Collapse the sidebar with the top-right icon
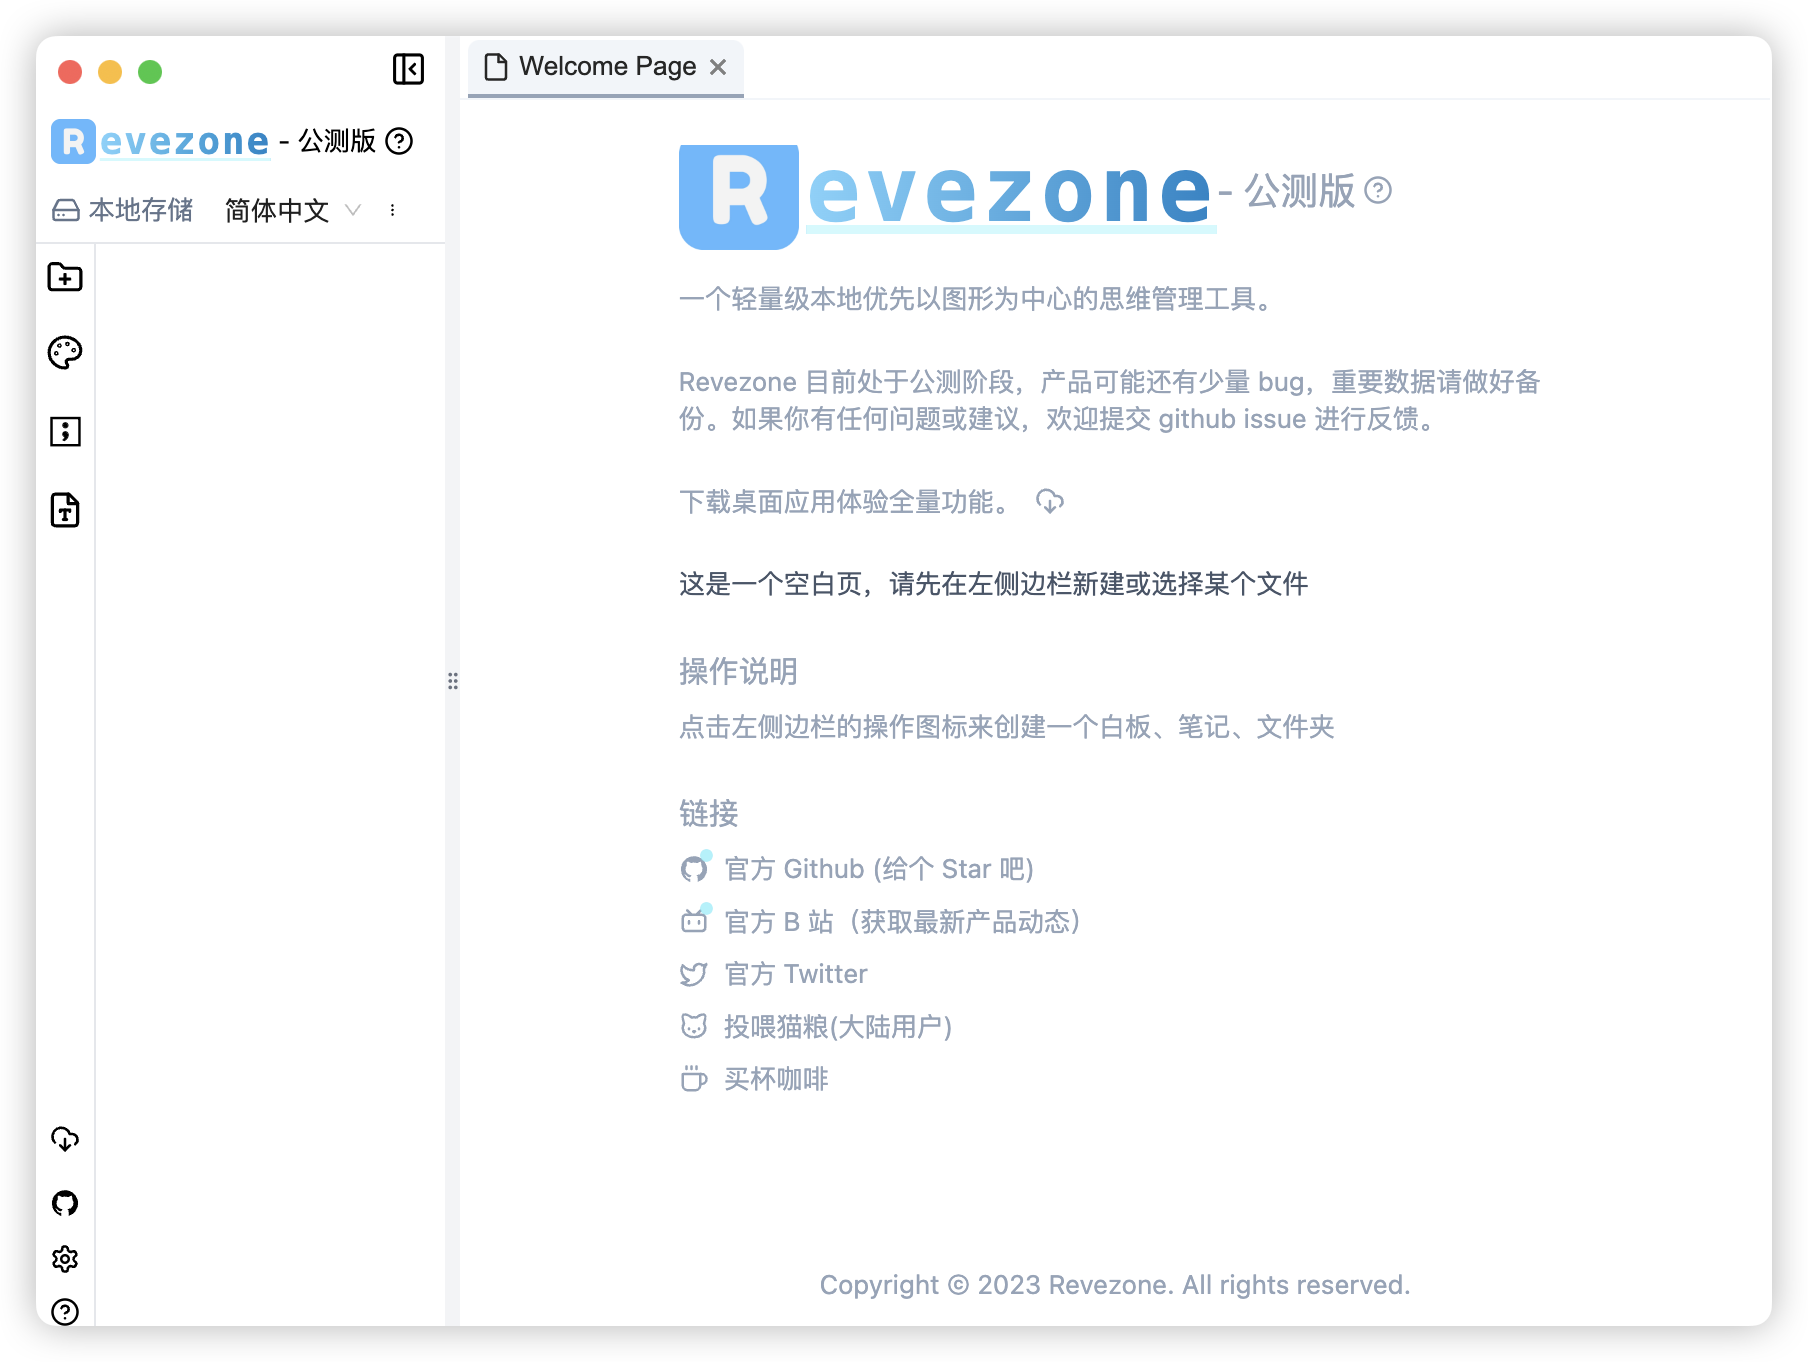 pyautogui.click(x=408, y=70)
